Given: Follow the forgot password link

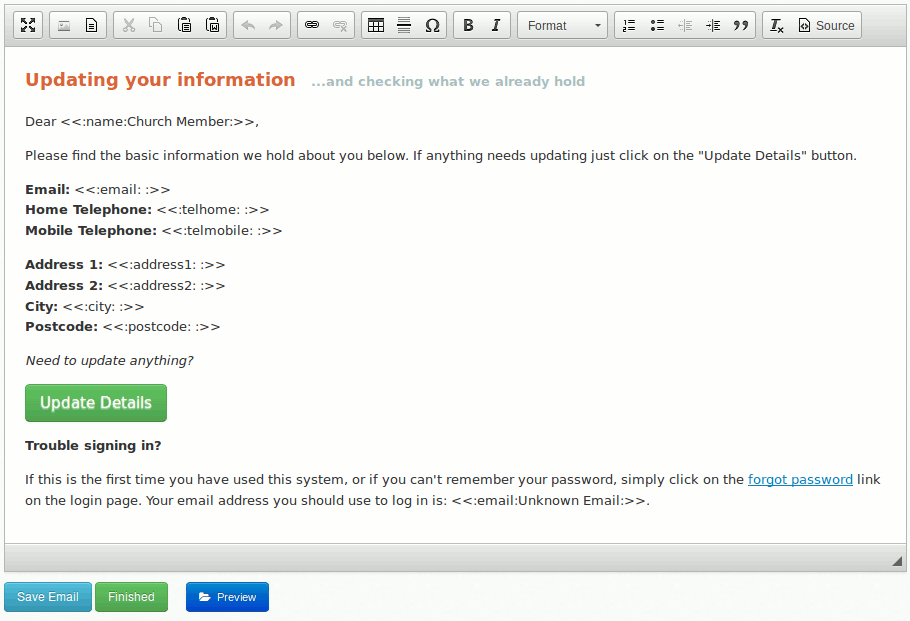Looking at the screenshot, I should (800, 479).
